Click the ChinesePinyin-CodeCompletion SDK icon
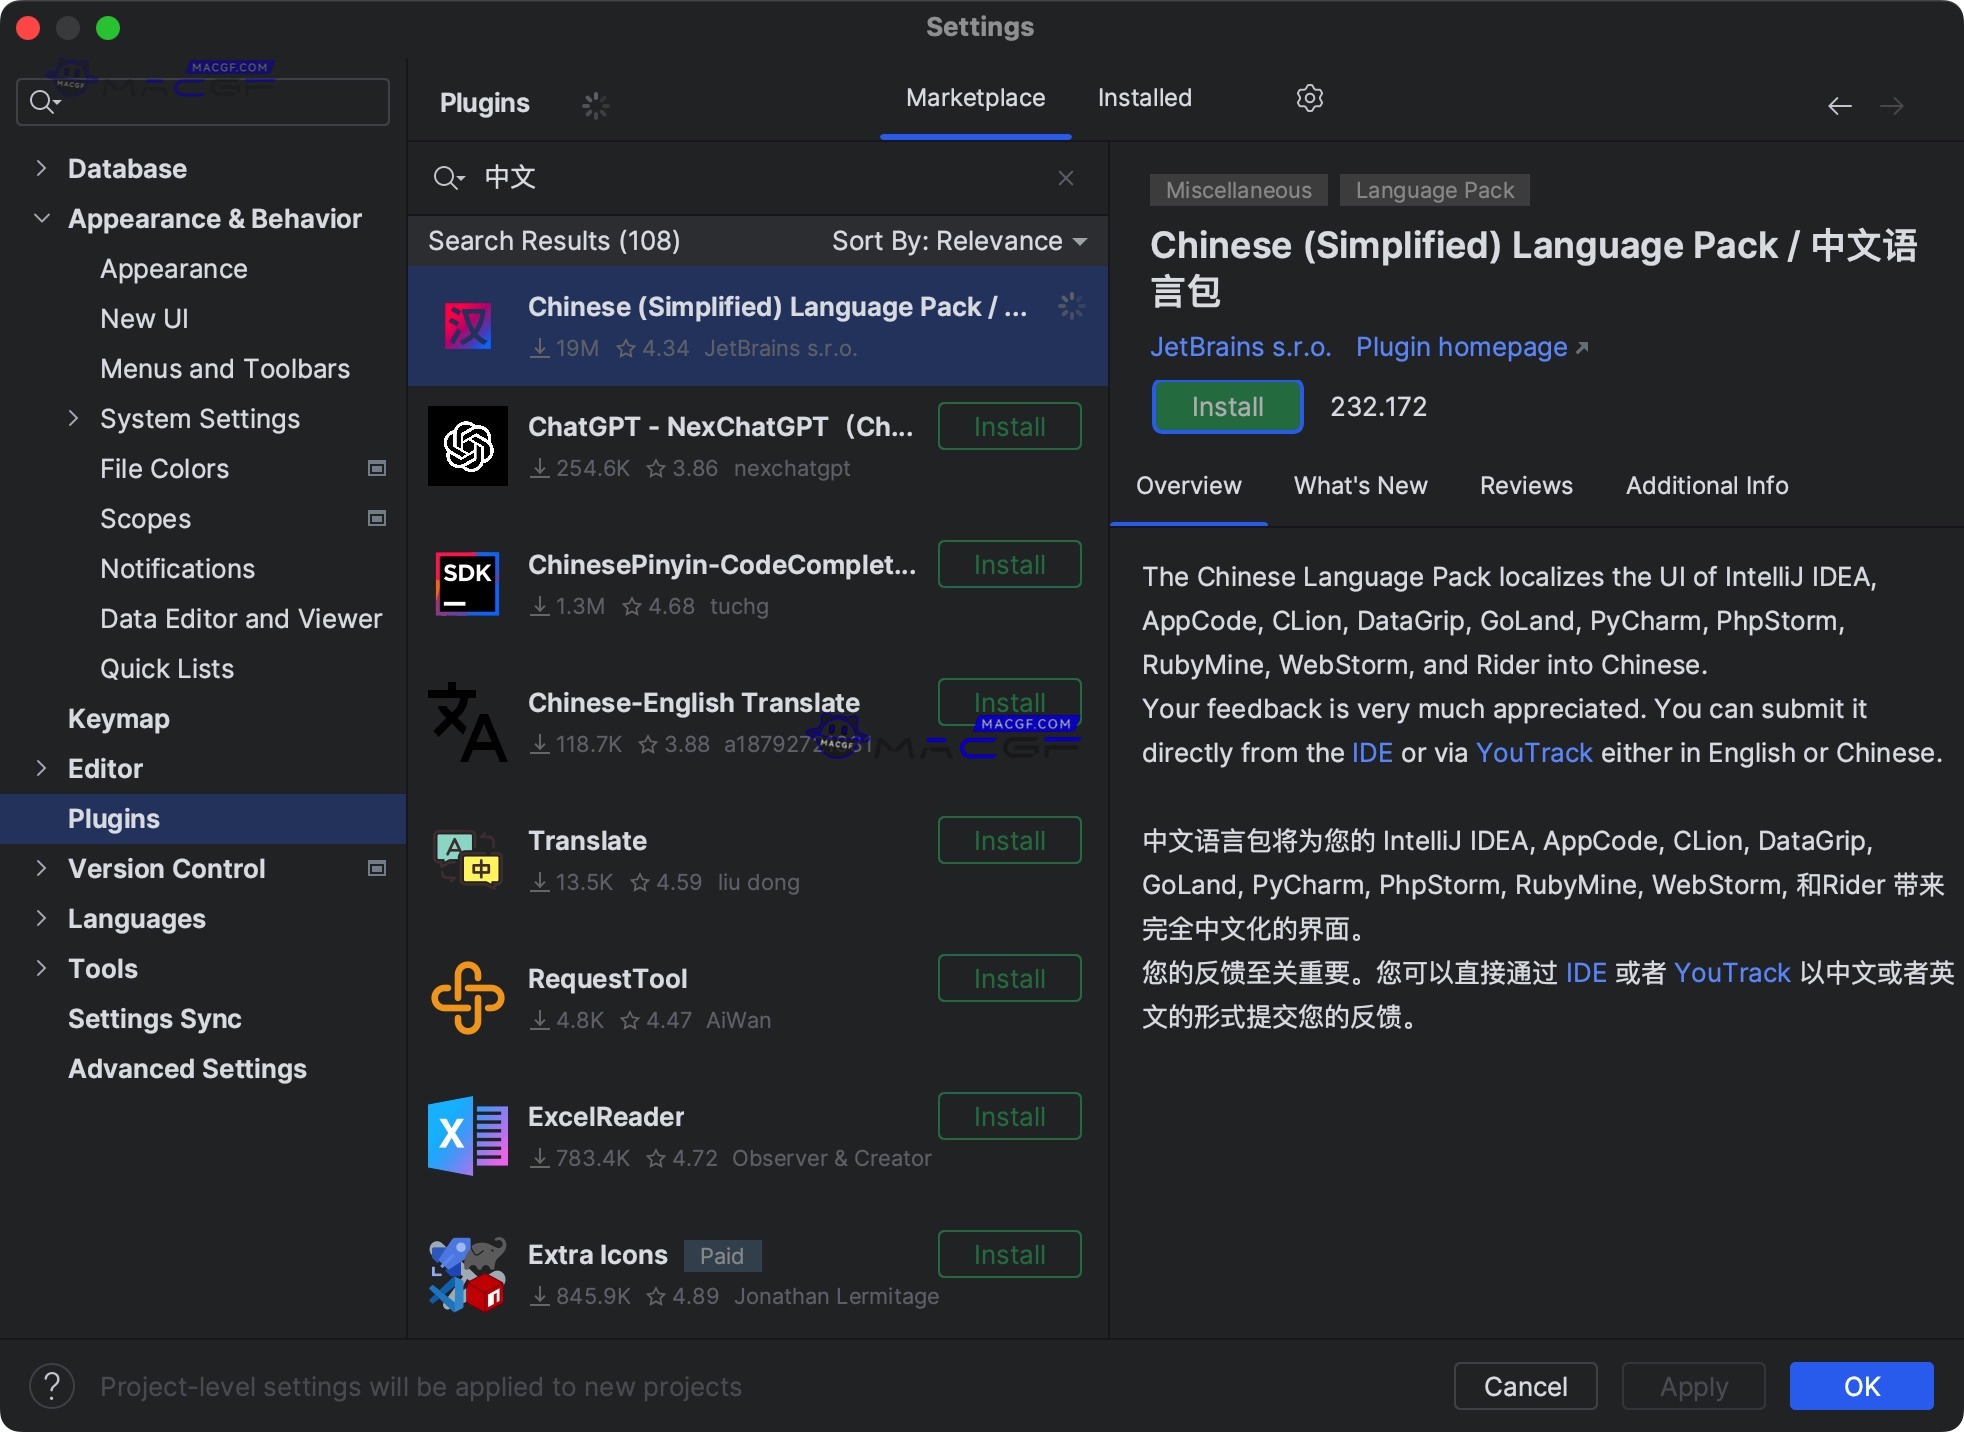 pos(466,584)
